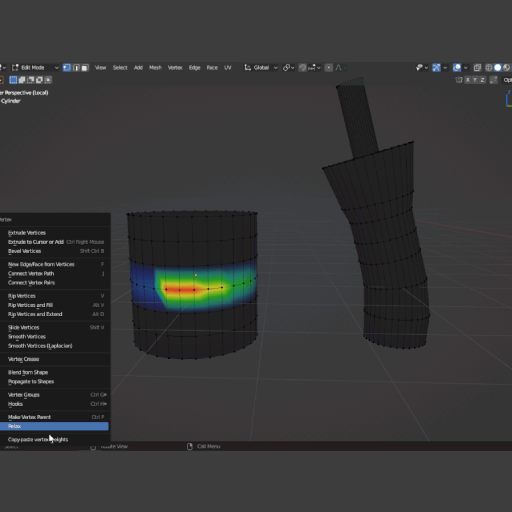The height and width of the screenshot is (512, 512).
Task: Toggle mesh mirror X axis
Action: coord(468,80)
